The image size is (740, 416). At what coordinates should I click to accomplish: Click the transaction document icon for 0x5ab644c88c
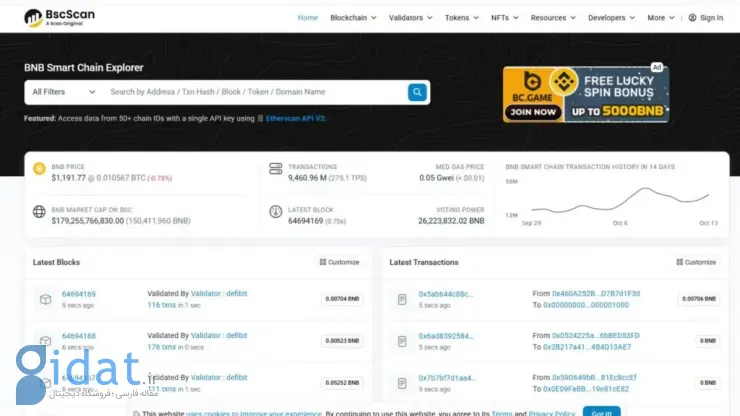click(x=402, y=299)
